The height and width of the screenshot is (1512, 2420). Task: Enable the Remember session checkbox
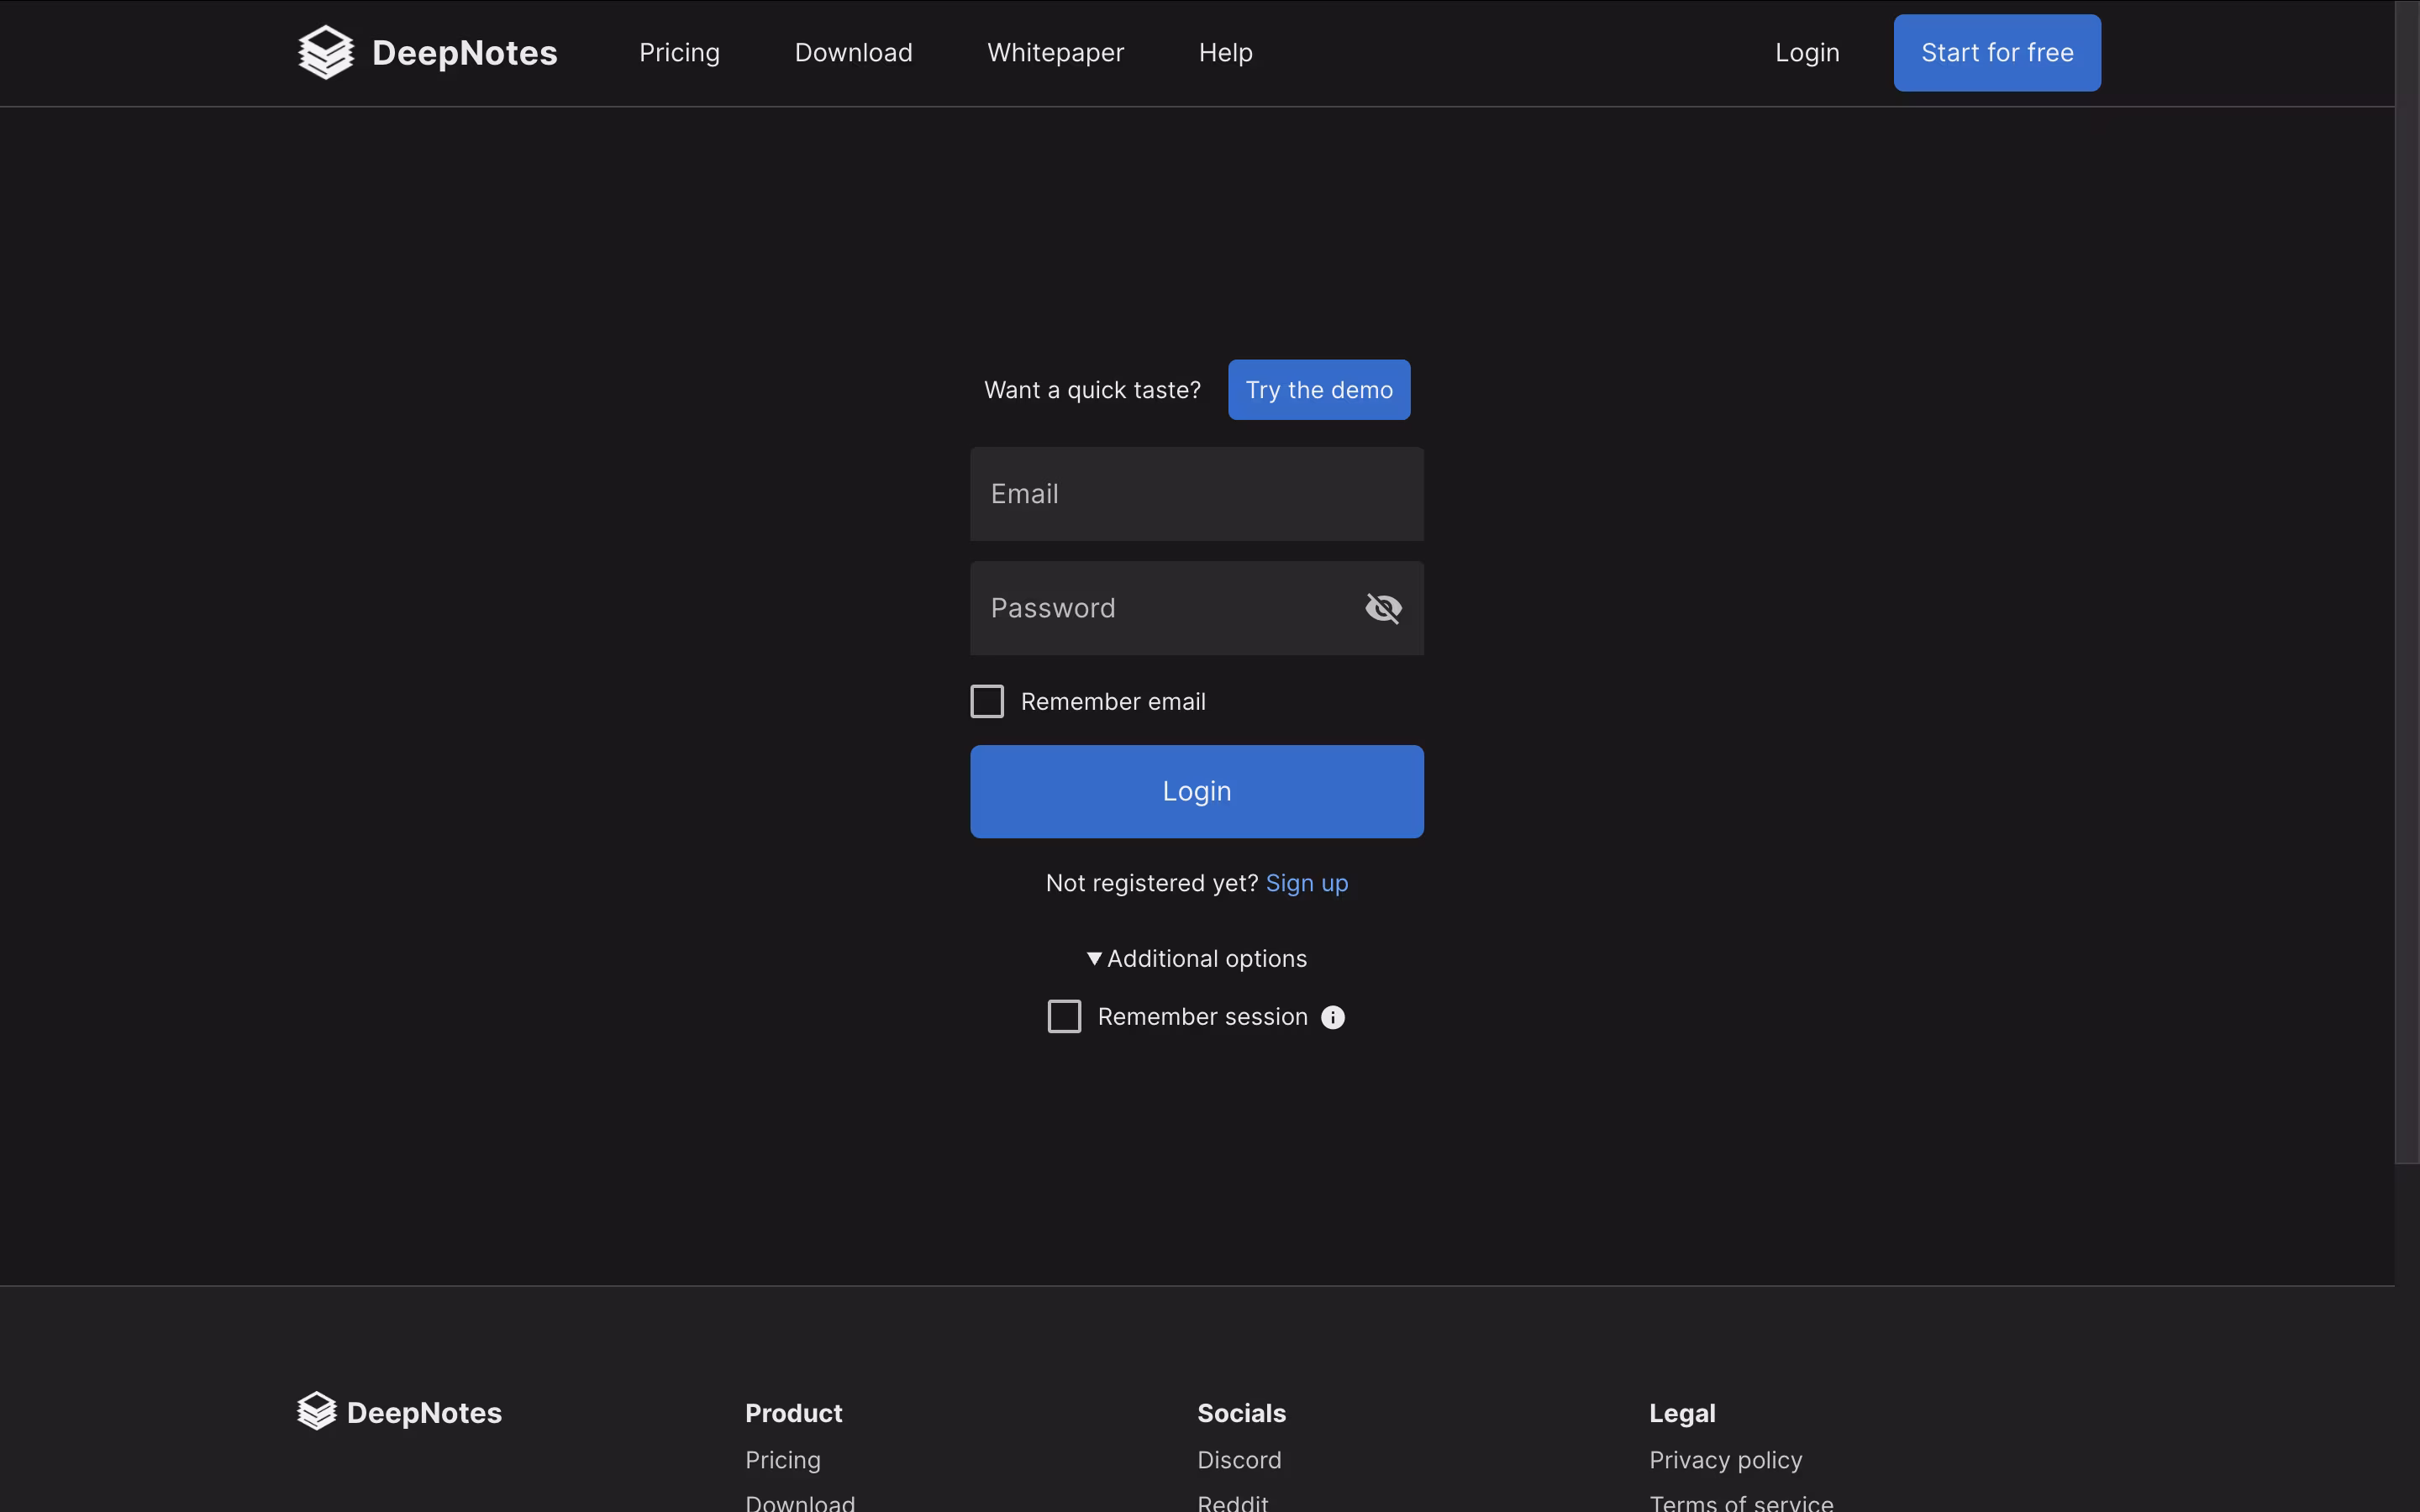(1064, 1016)
